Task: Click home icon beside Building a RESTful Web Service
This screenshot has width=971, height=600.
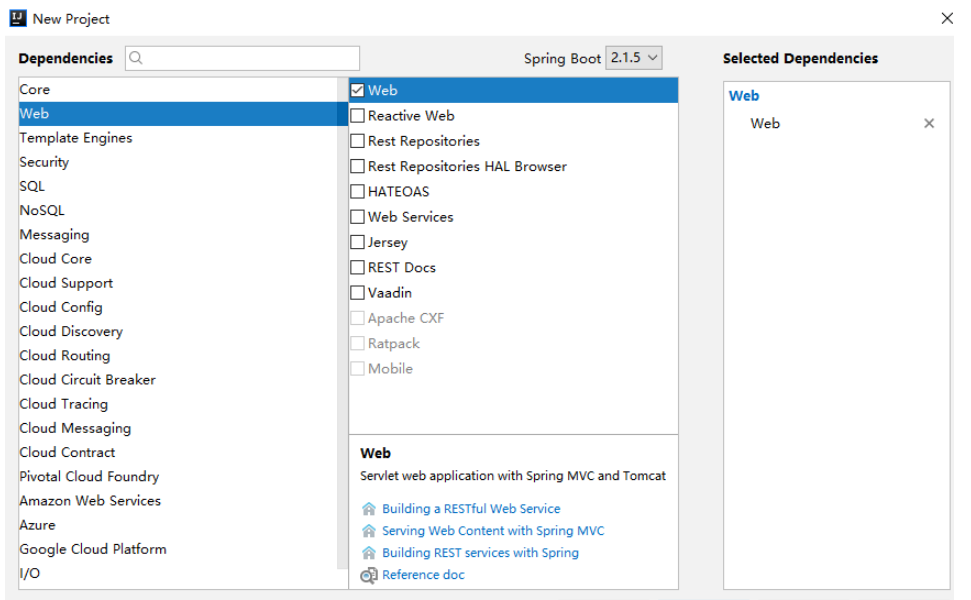Action: point(368,509)
